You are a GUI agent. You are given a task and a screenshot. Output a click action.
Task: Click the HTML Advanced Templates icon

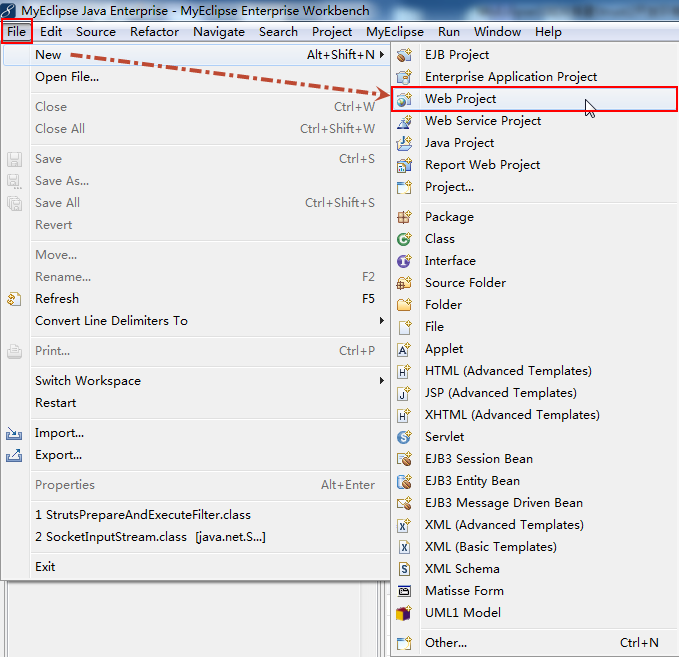click(404, 371)
